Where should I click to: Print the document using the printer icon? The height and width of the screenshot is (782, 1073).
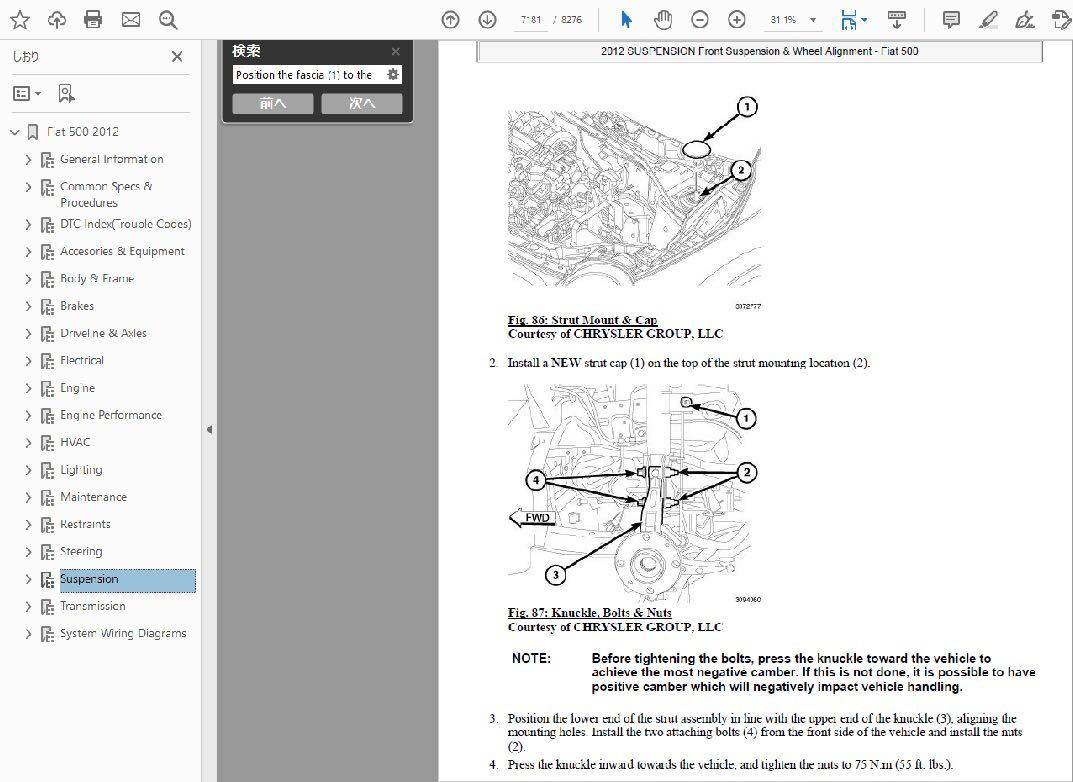tap(93, 19)
